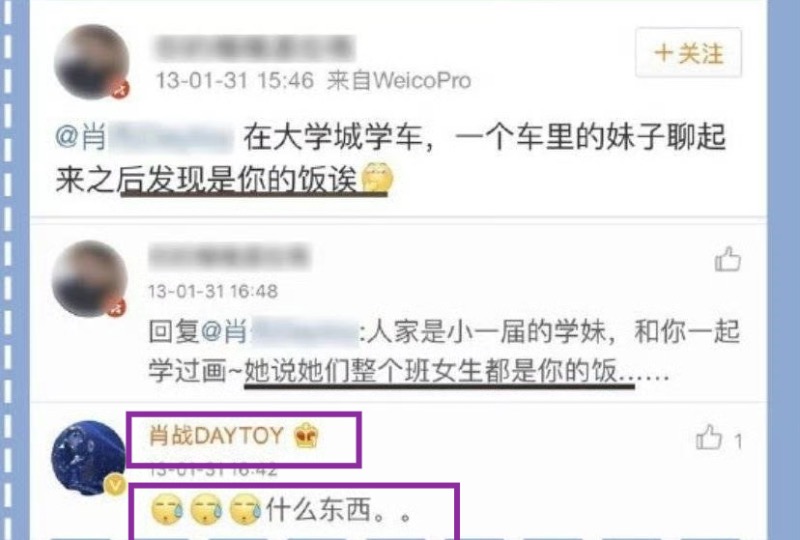Open the 肖战DAYTOY username link
This screenshot has height=540, width=800.
[216, 436]
